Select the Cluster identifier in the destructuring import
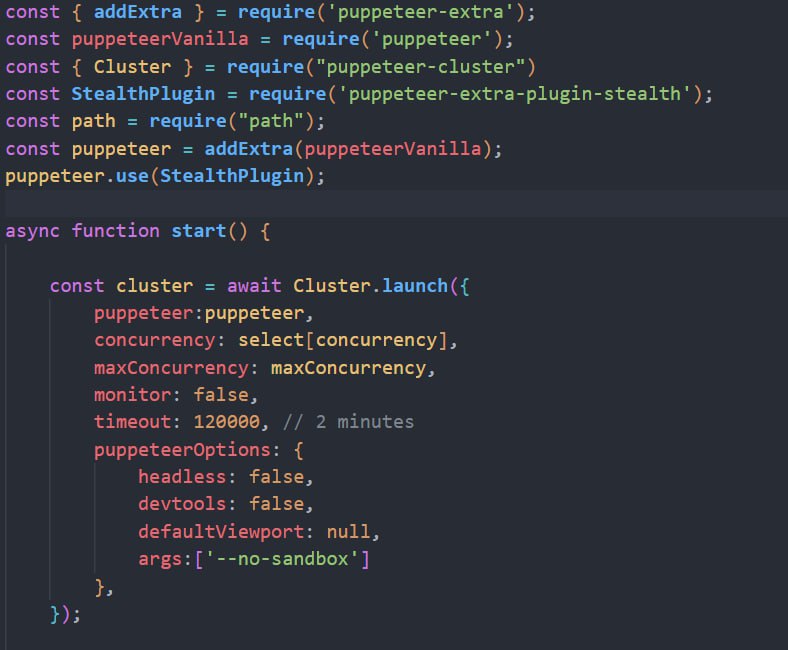The height and width of the screenshot is (650, 788). point(133,67)
